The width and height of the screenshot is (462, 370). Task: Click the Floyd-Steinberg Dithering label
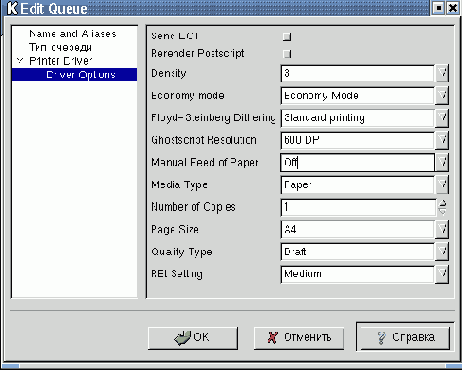213,118
